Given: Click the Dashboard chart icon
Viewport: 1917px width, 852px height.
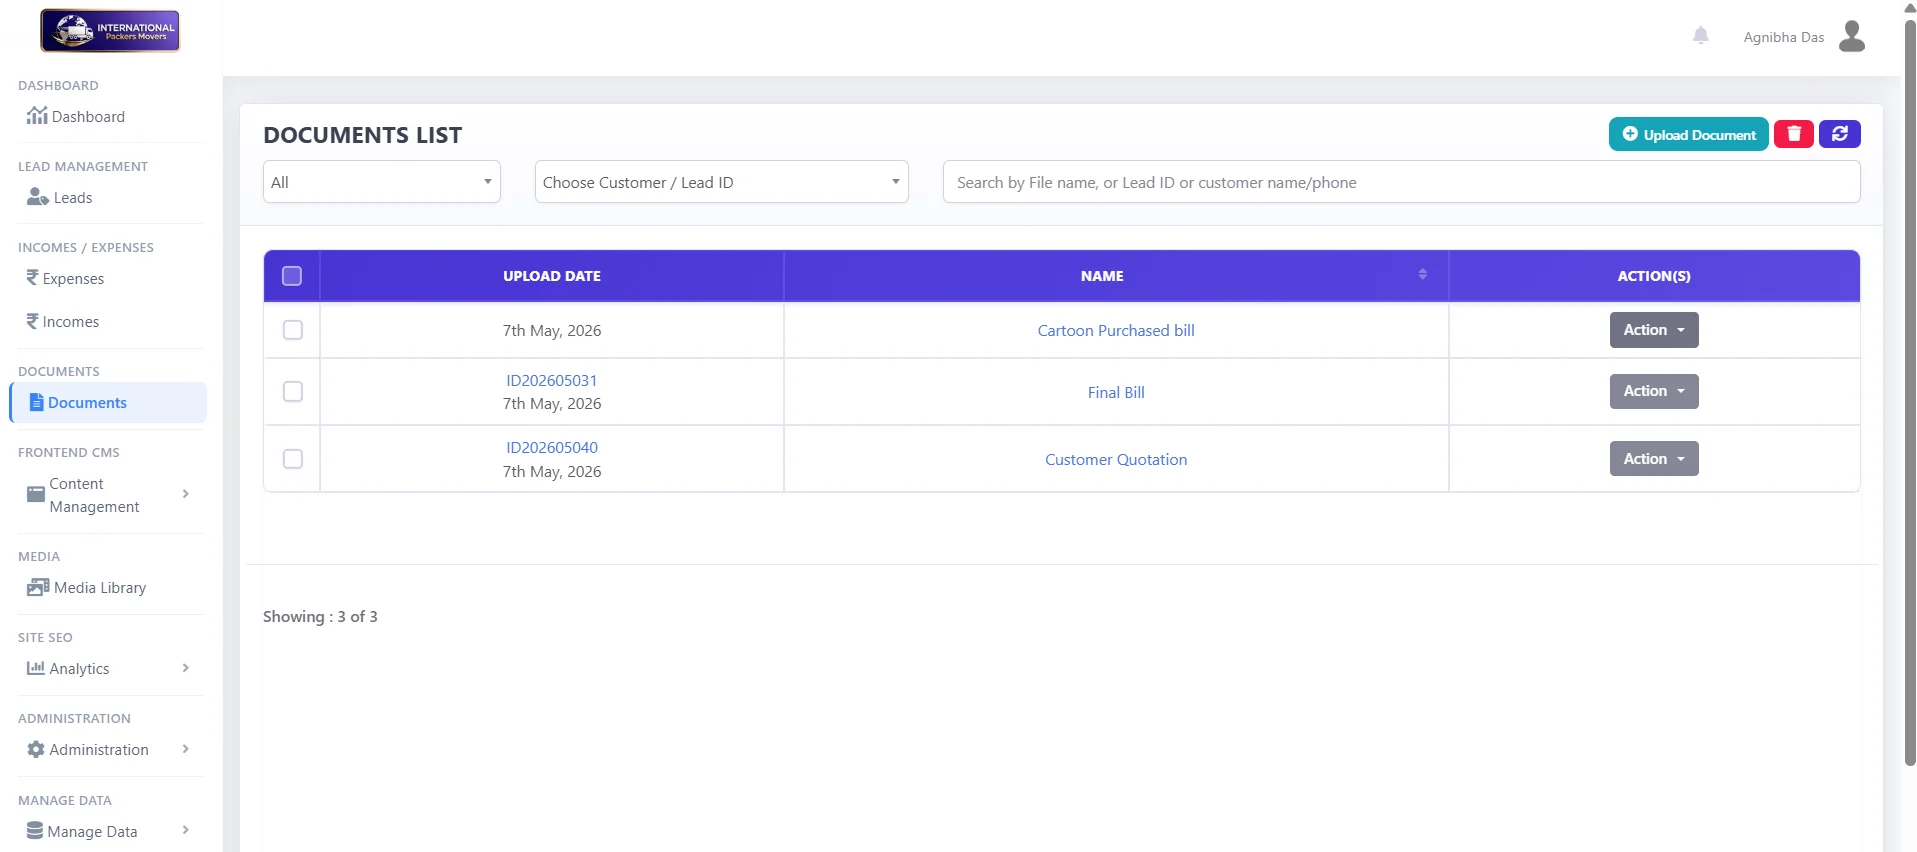Looking at the screenshot, I should 37,116.
